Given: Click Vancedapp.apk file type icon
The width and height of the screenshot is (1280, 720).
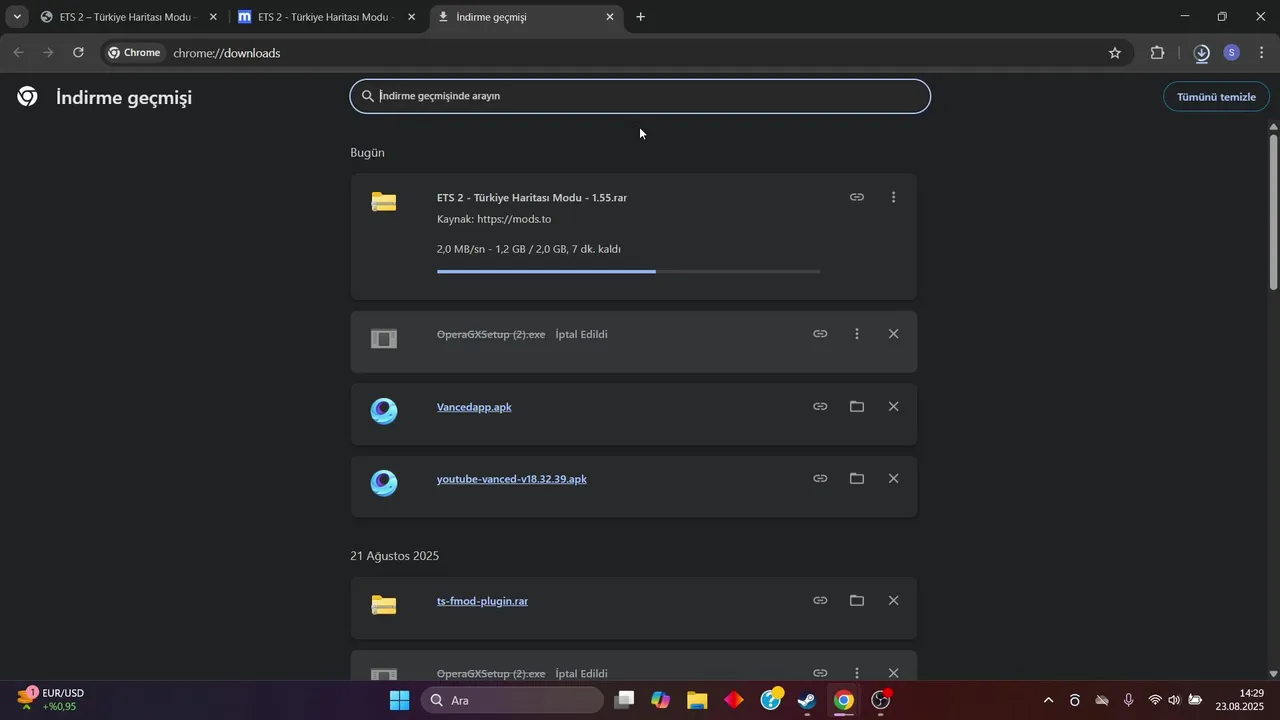Looking at the screenshot, I should click(x=384, y=411).
